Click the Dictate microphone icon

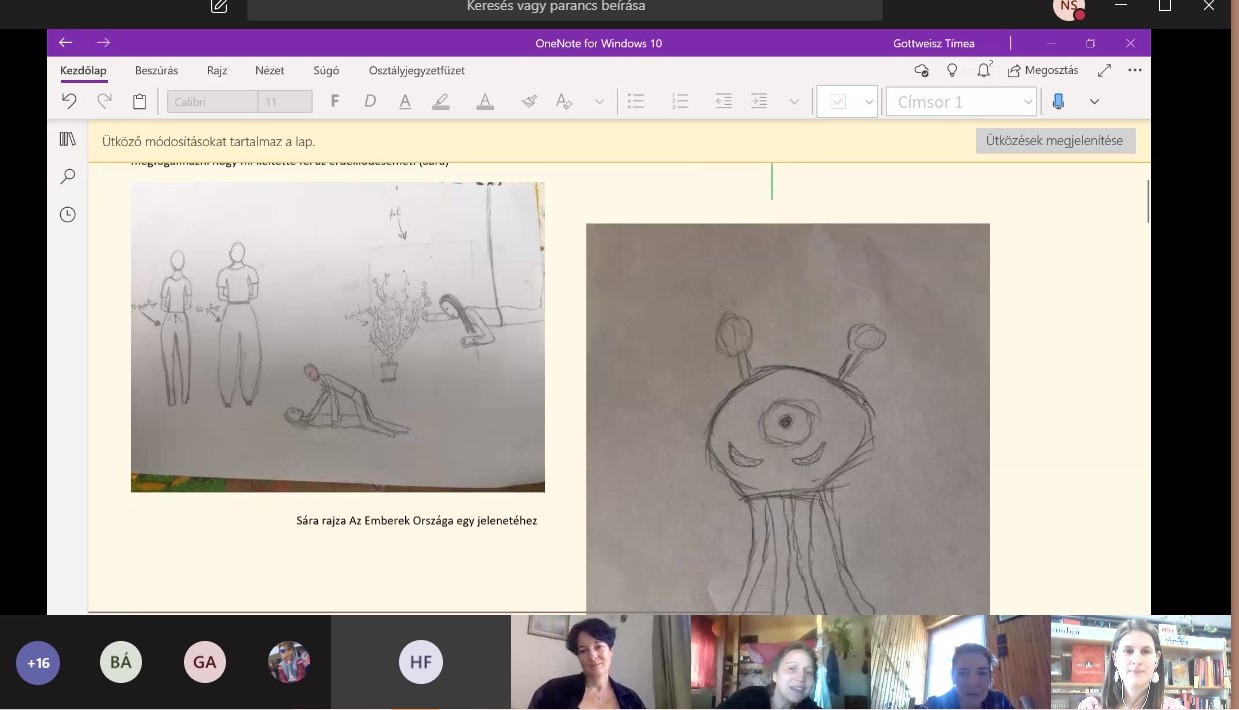coord(1058,101)
